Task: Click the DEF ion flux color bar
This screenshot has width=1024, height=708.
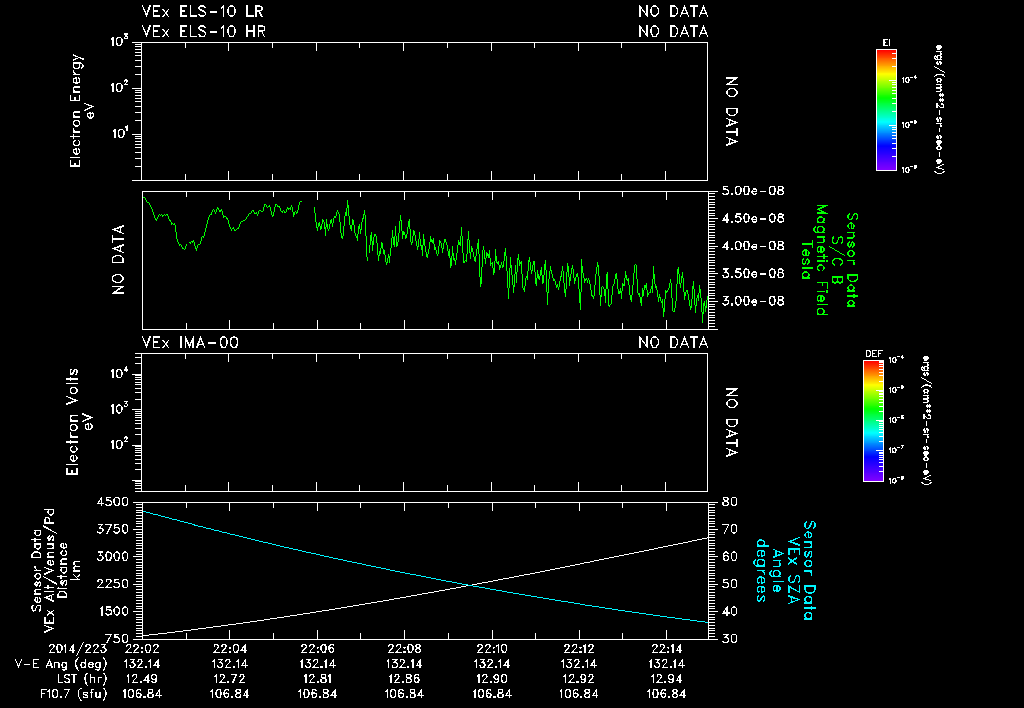Action: 873,421
